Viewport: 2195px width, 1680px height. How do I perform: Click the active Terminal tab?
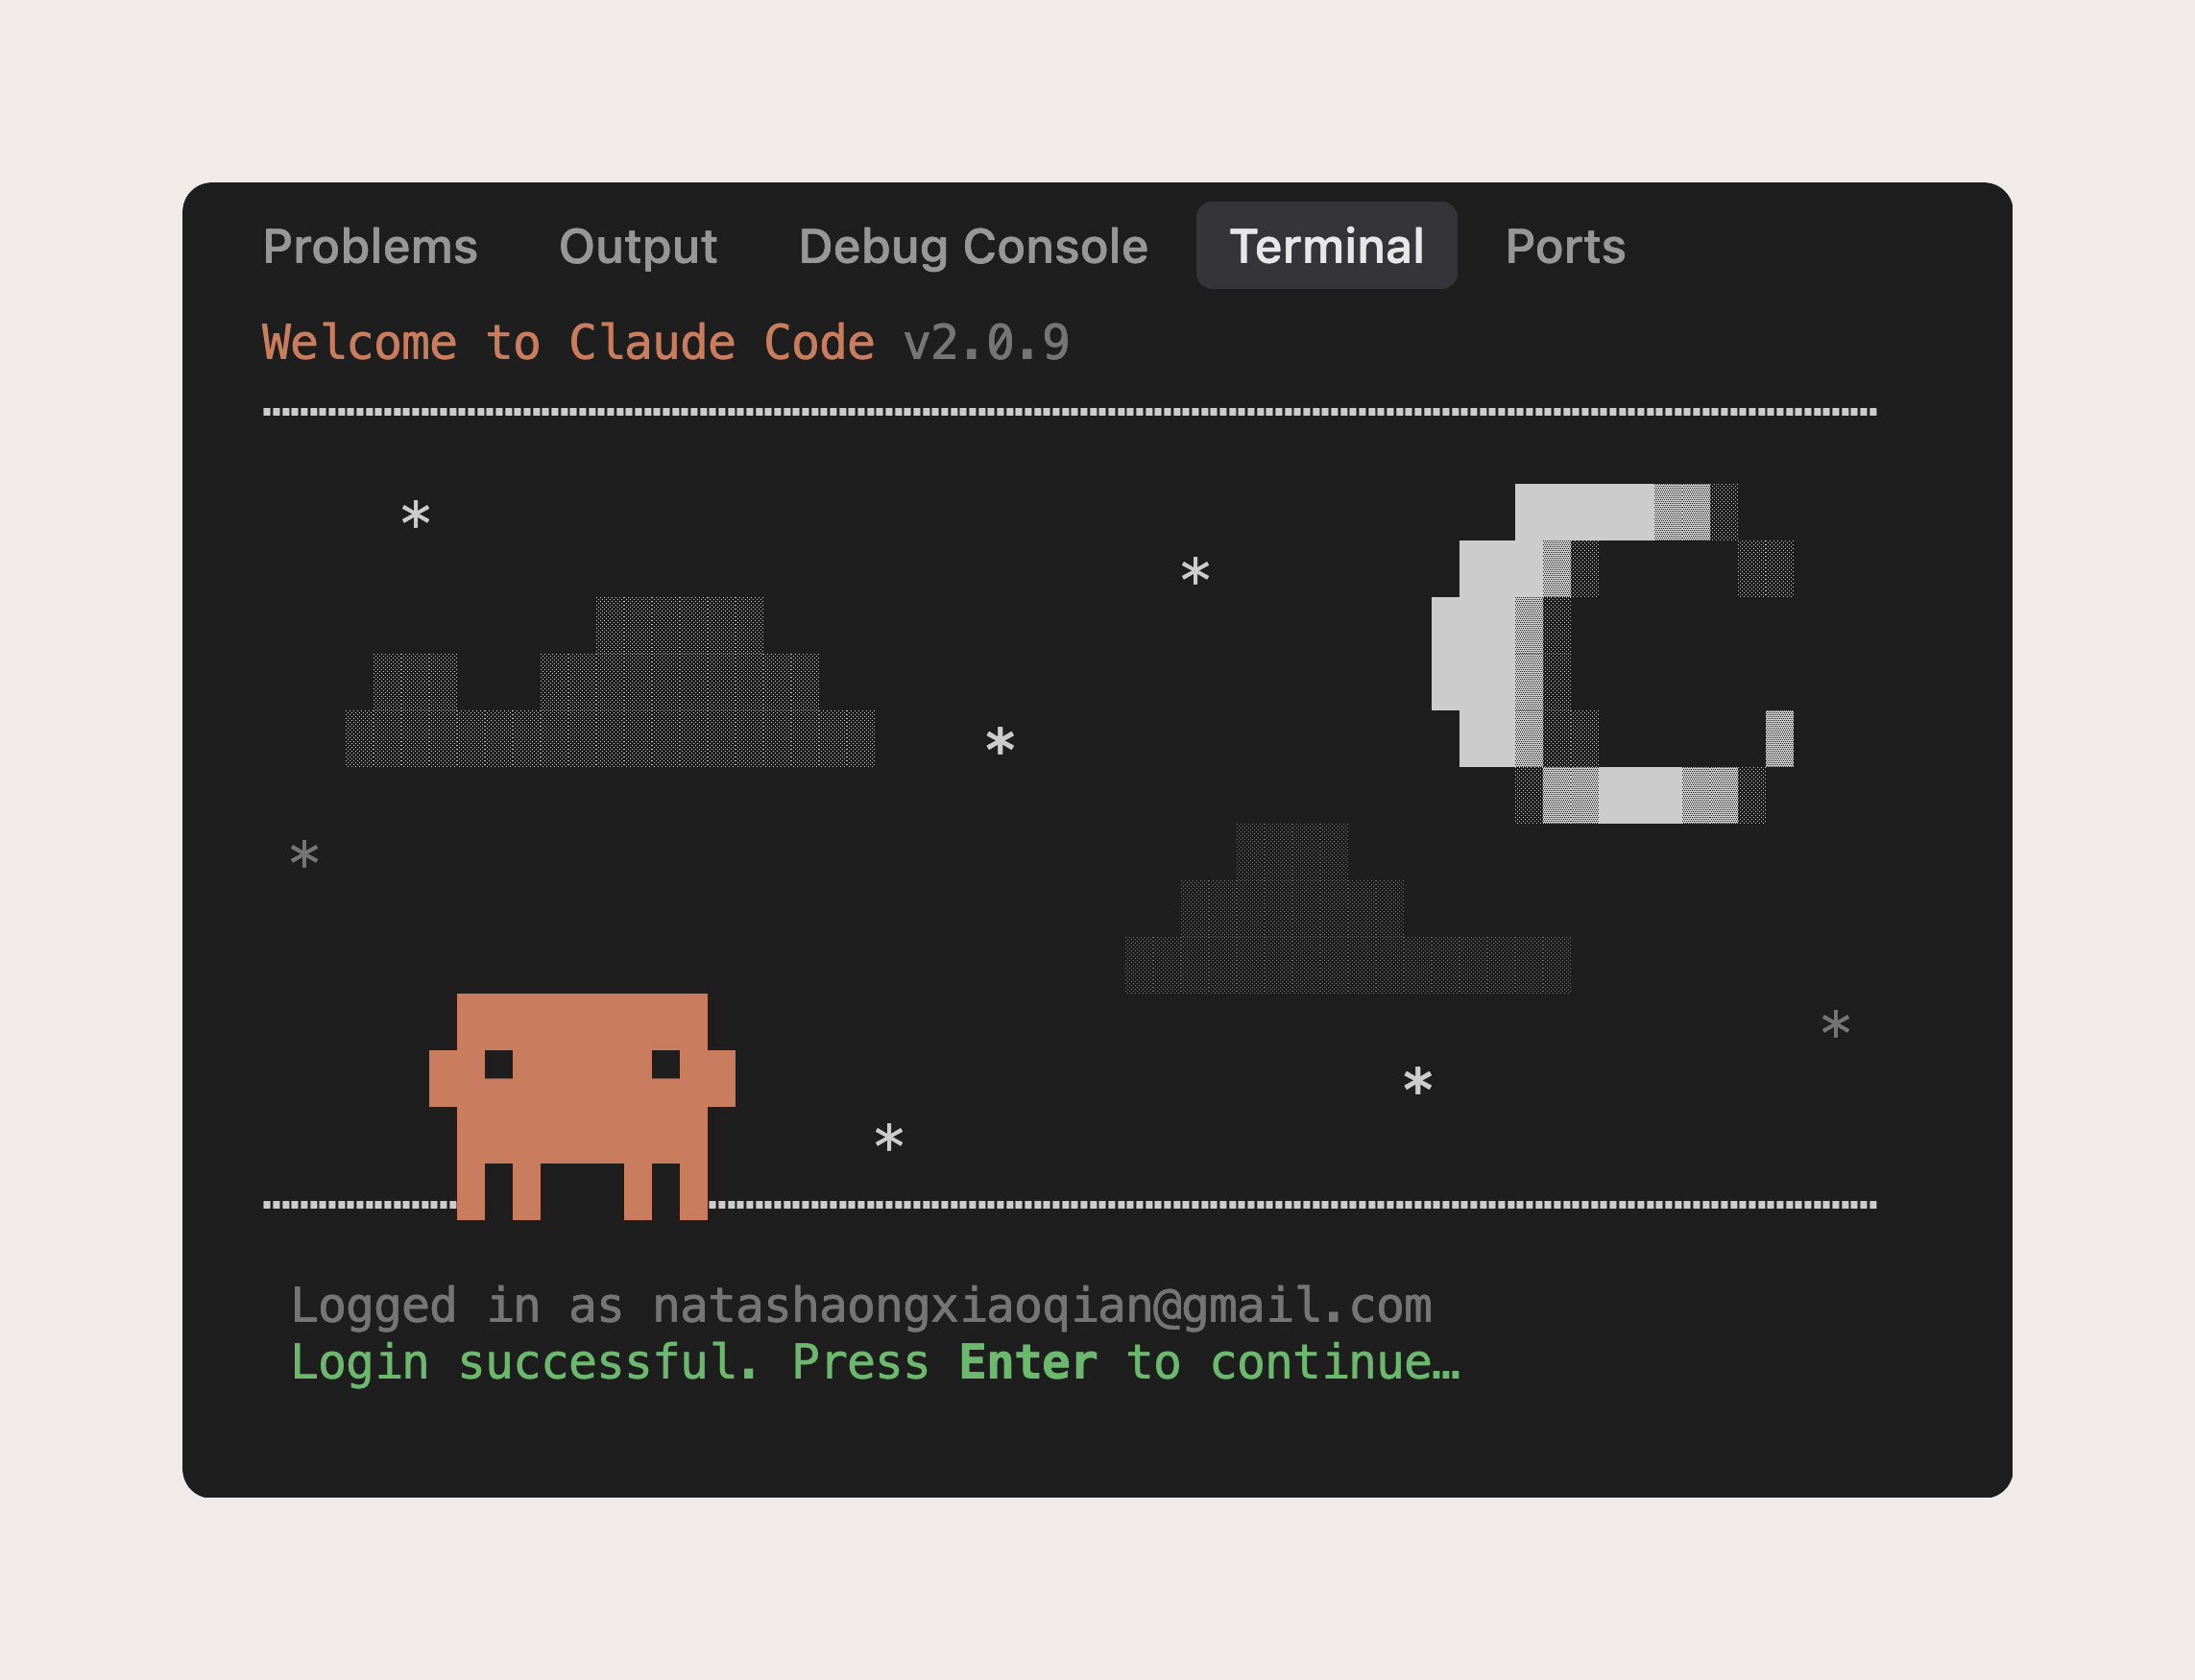click(1326, 246)
